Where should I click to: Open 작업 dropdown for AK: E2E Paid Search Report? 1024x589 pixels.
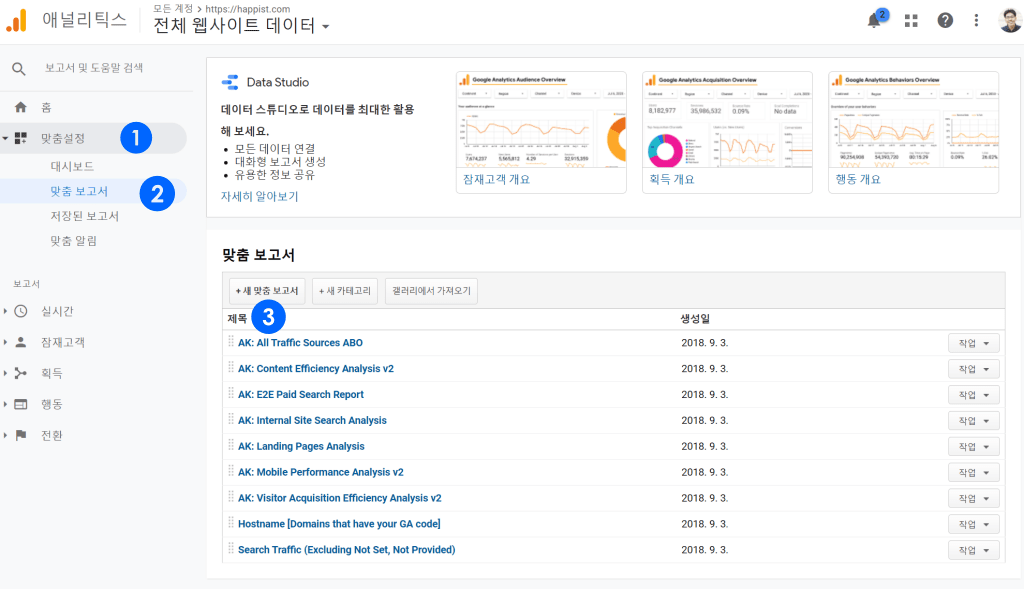972,394
